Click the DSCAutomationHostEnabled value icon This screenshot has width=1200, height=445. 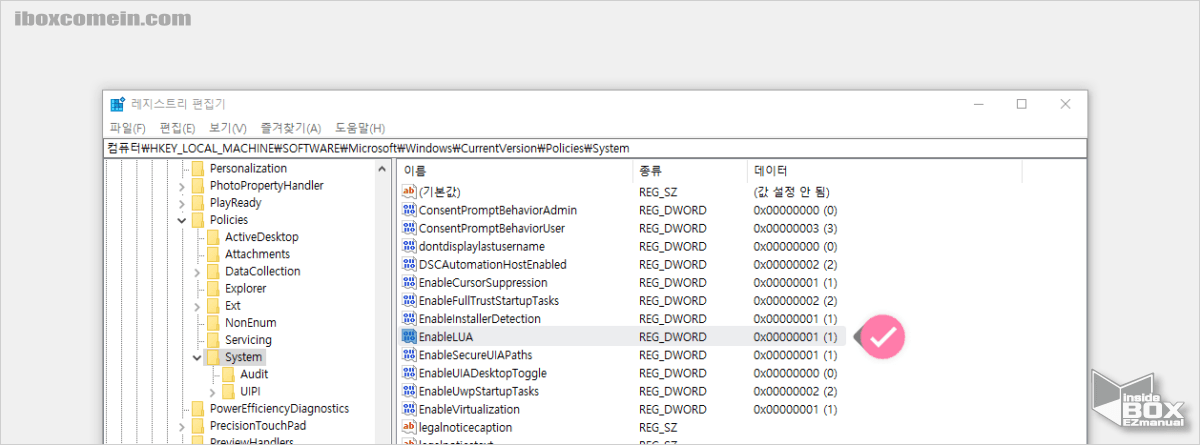point(408,265)
